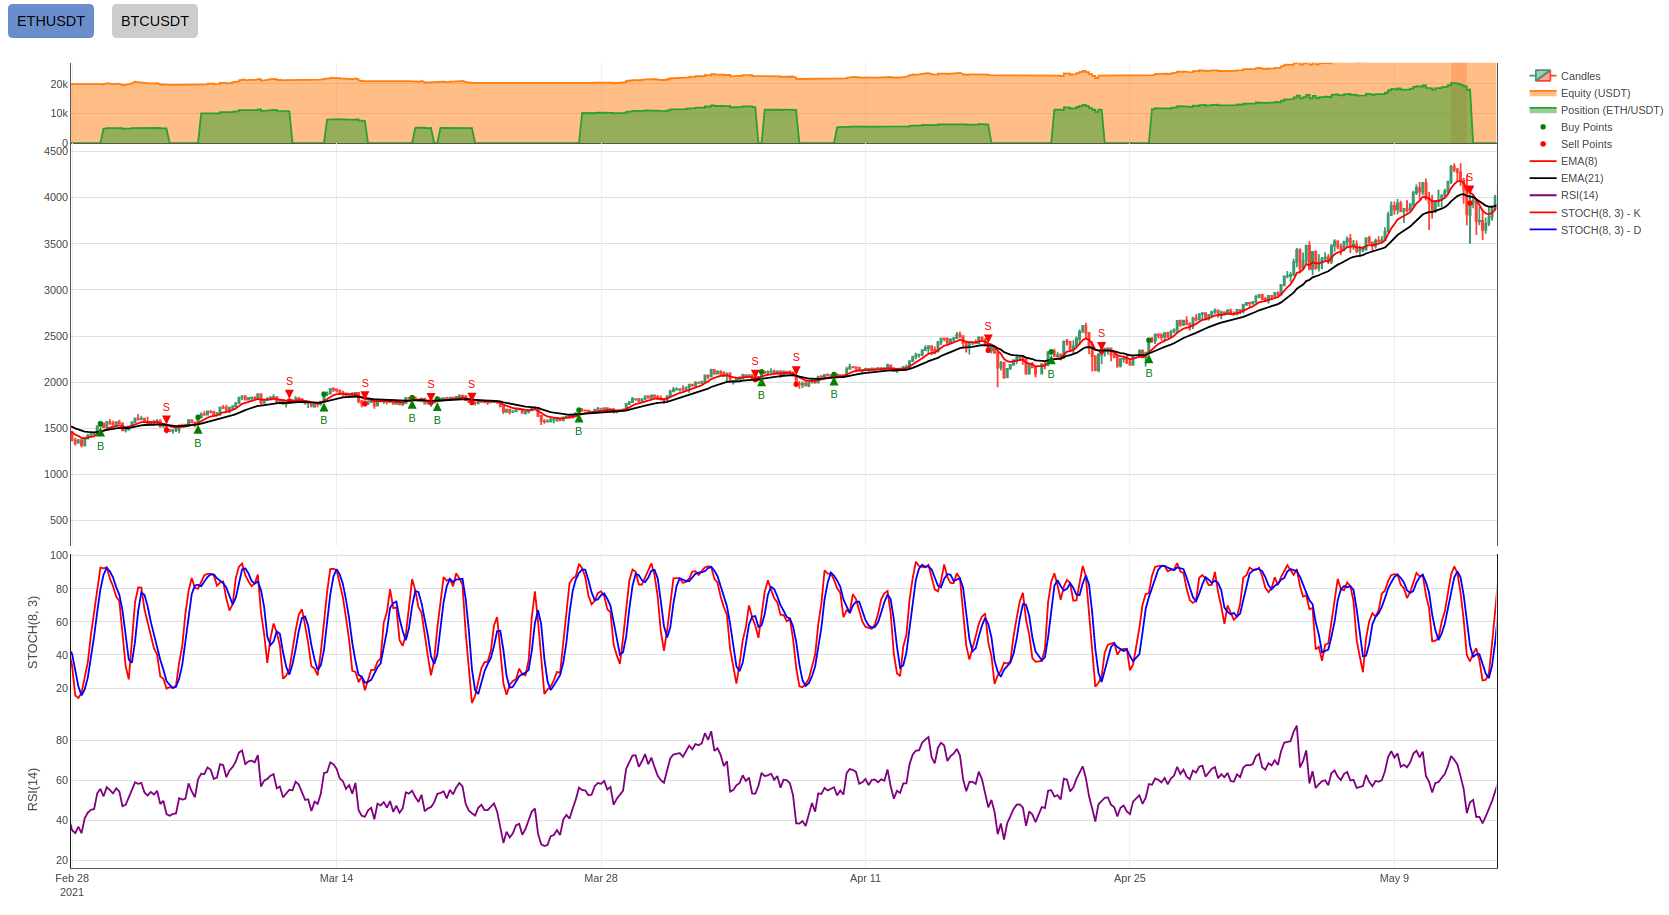Click the Apr 25 x-axis tick label
Image resolution: width=1669 pixels, height=915 pixels.
point(1129,878)
